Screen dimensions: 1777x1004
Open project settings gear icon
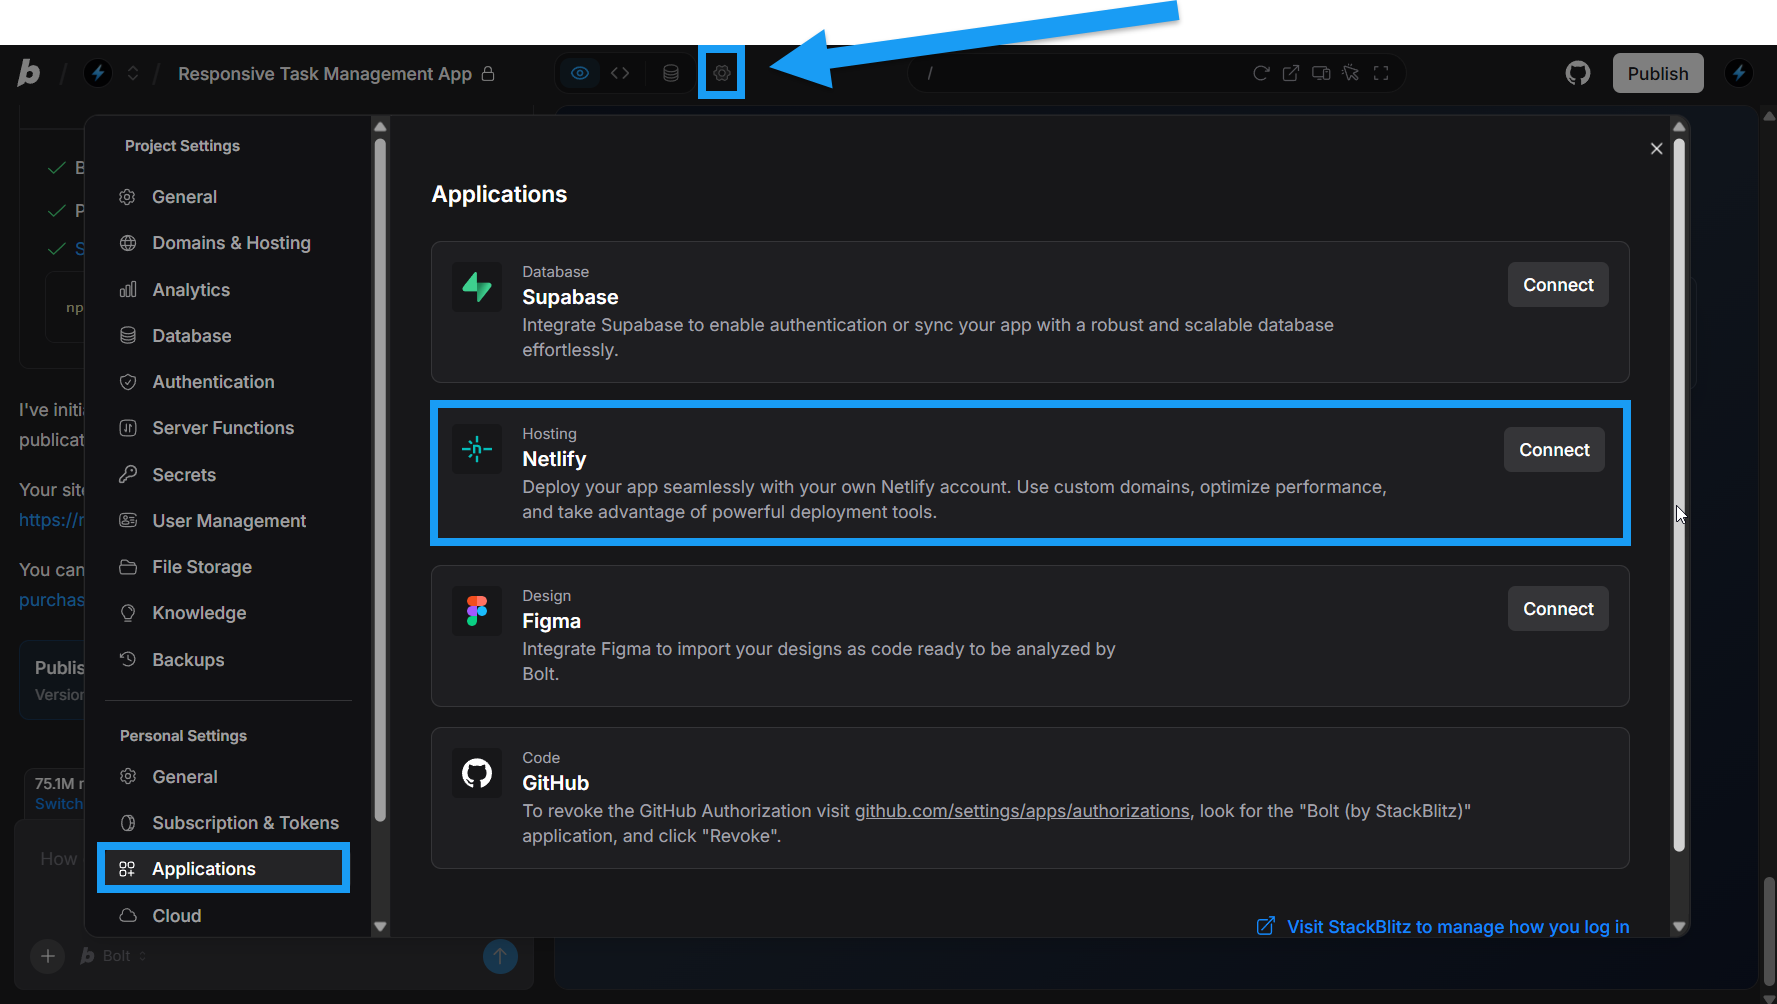722,73
